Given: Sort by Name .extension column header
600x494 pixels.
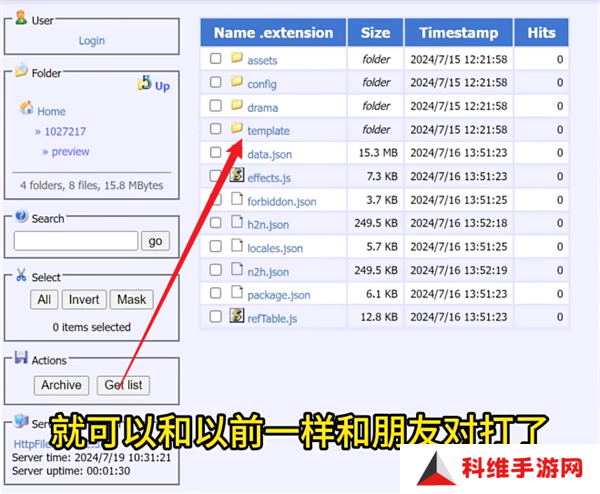Looking at the screenshot, I should (x=273, y=33).
